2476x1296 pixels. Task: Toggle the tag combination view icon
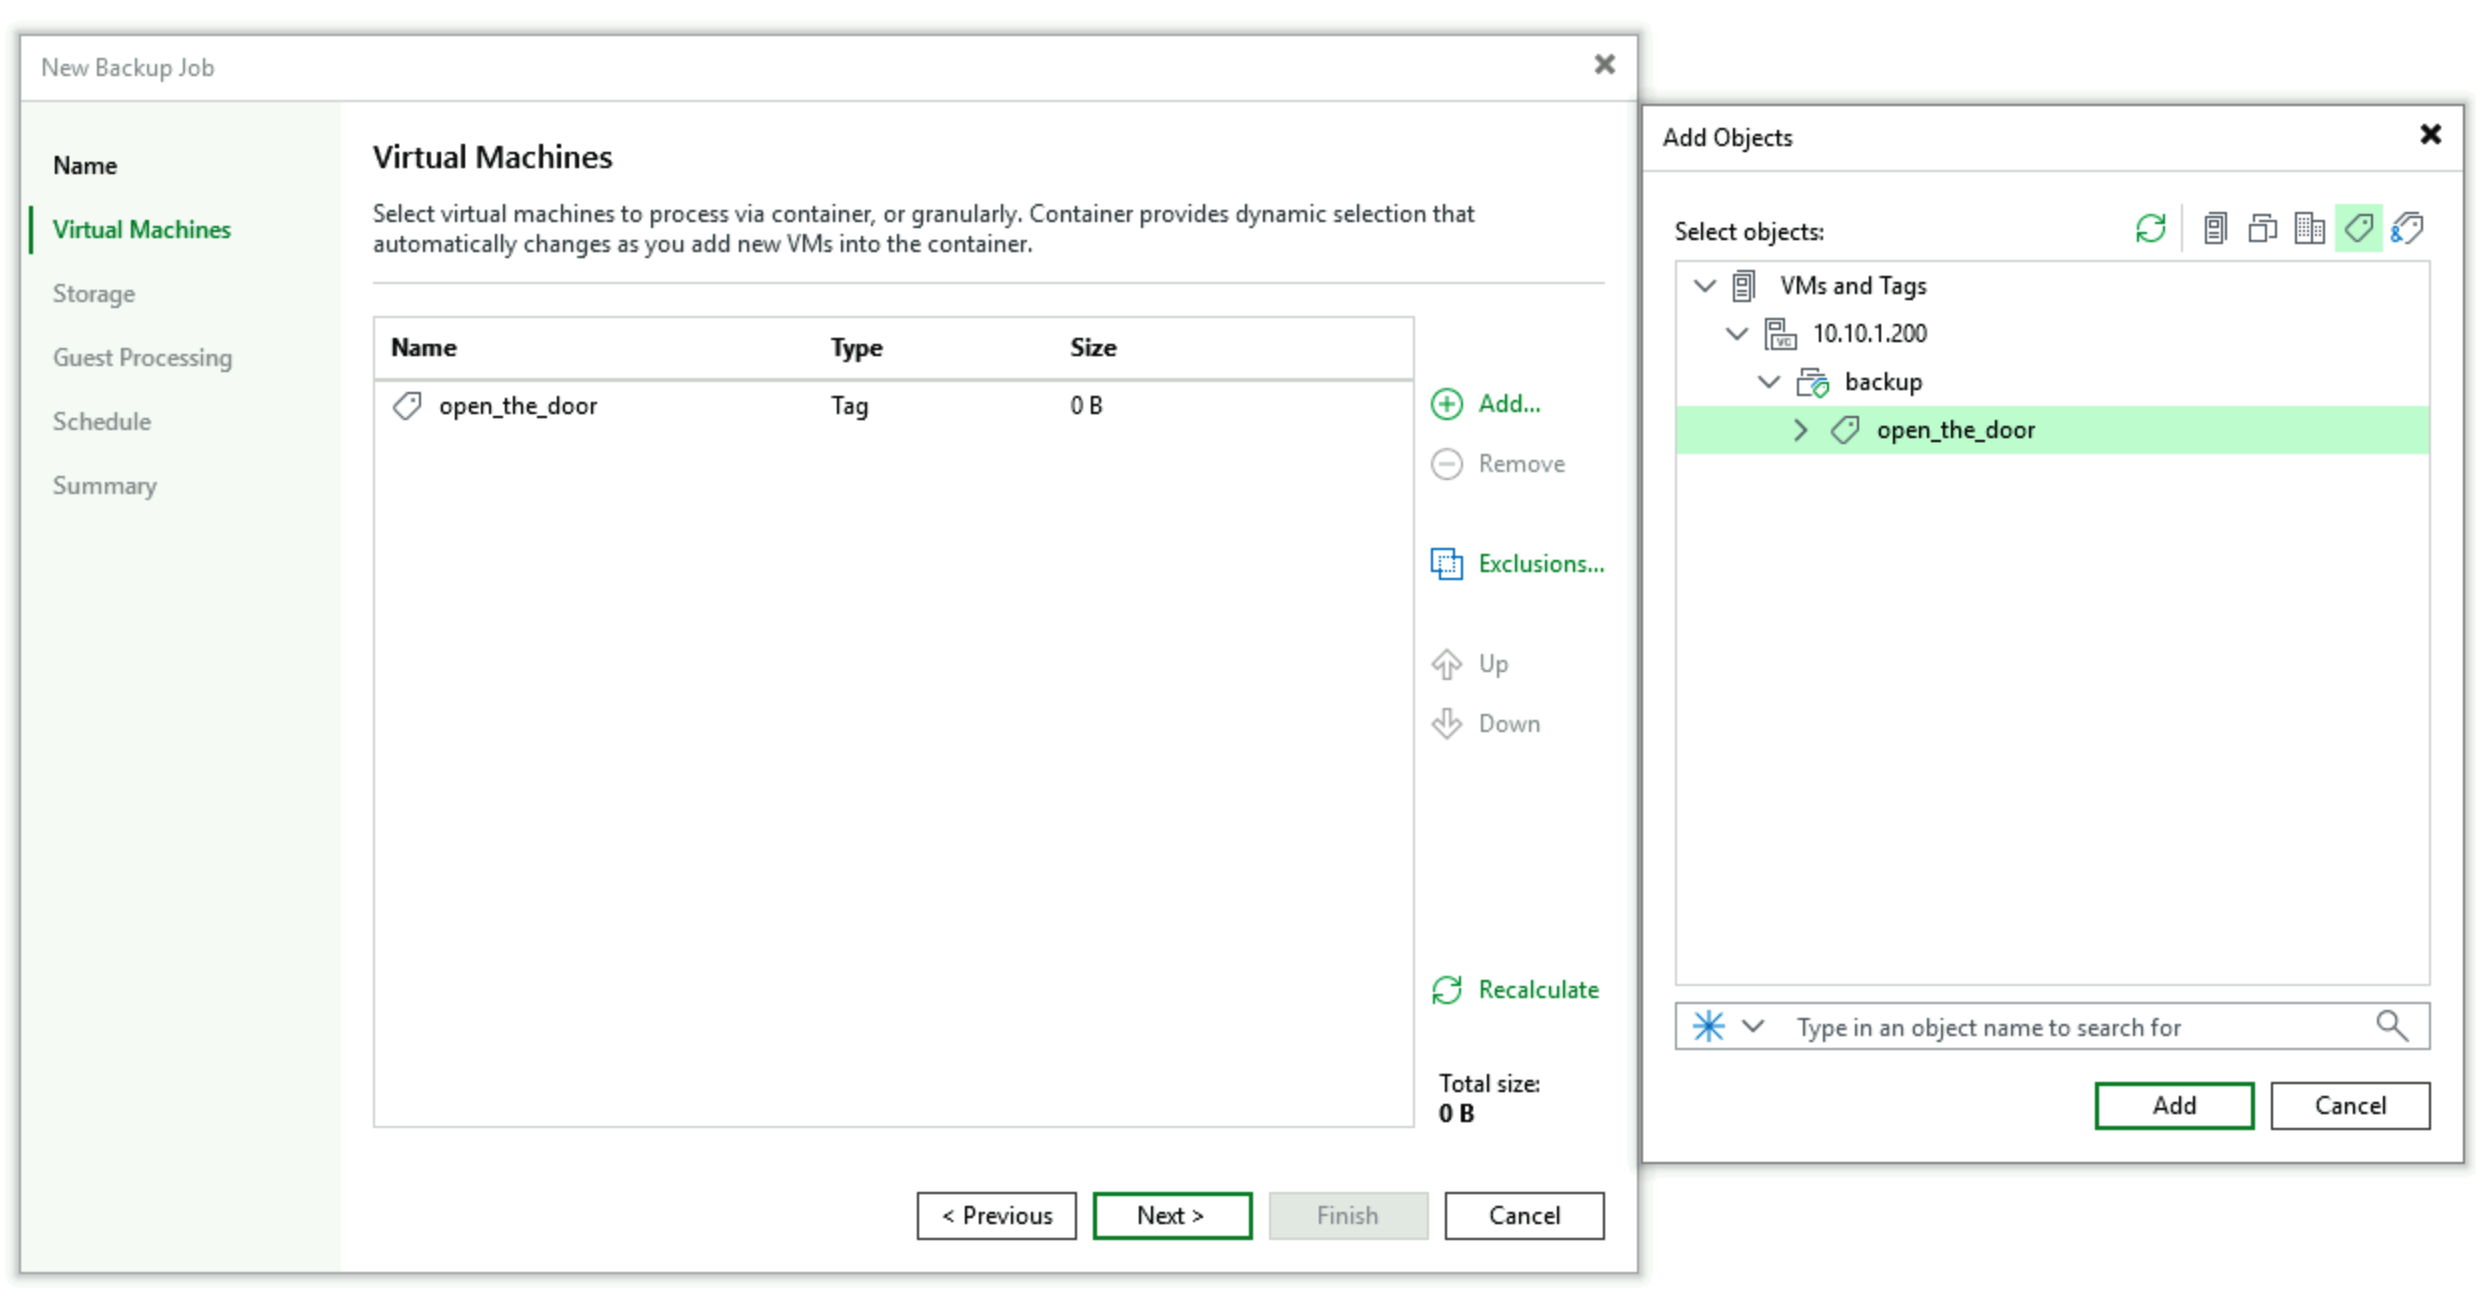[x=2407, y=229]
